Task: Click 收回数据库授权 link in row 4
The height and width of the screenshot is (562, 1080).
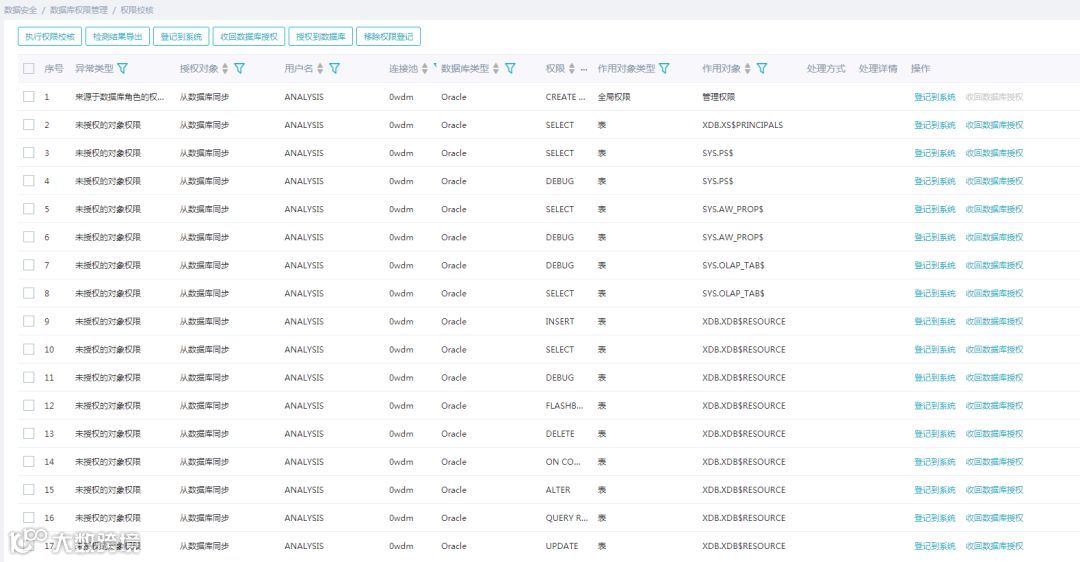Action: coord(995,181)
